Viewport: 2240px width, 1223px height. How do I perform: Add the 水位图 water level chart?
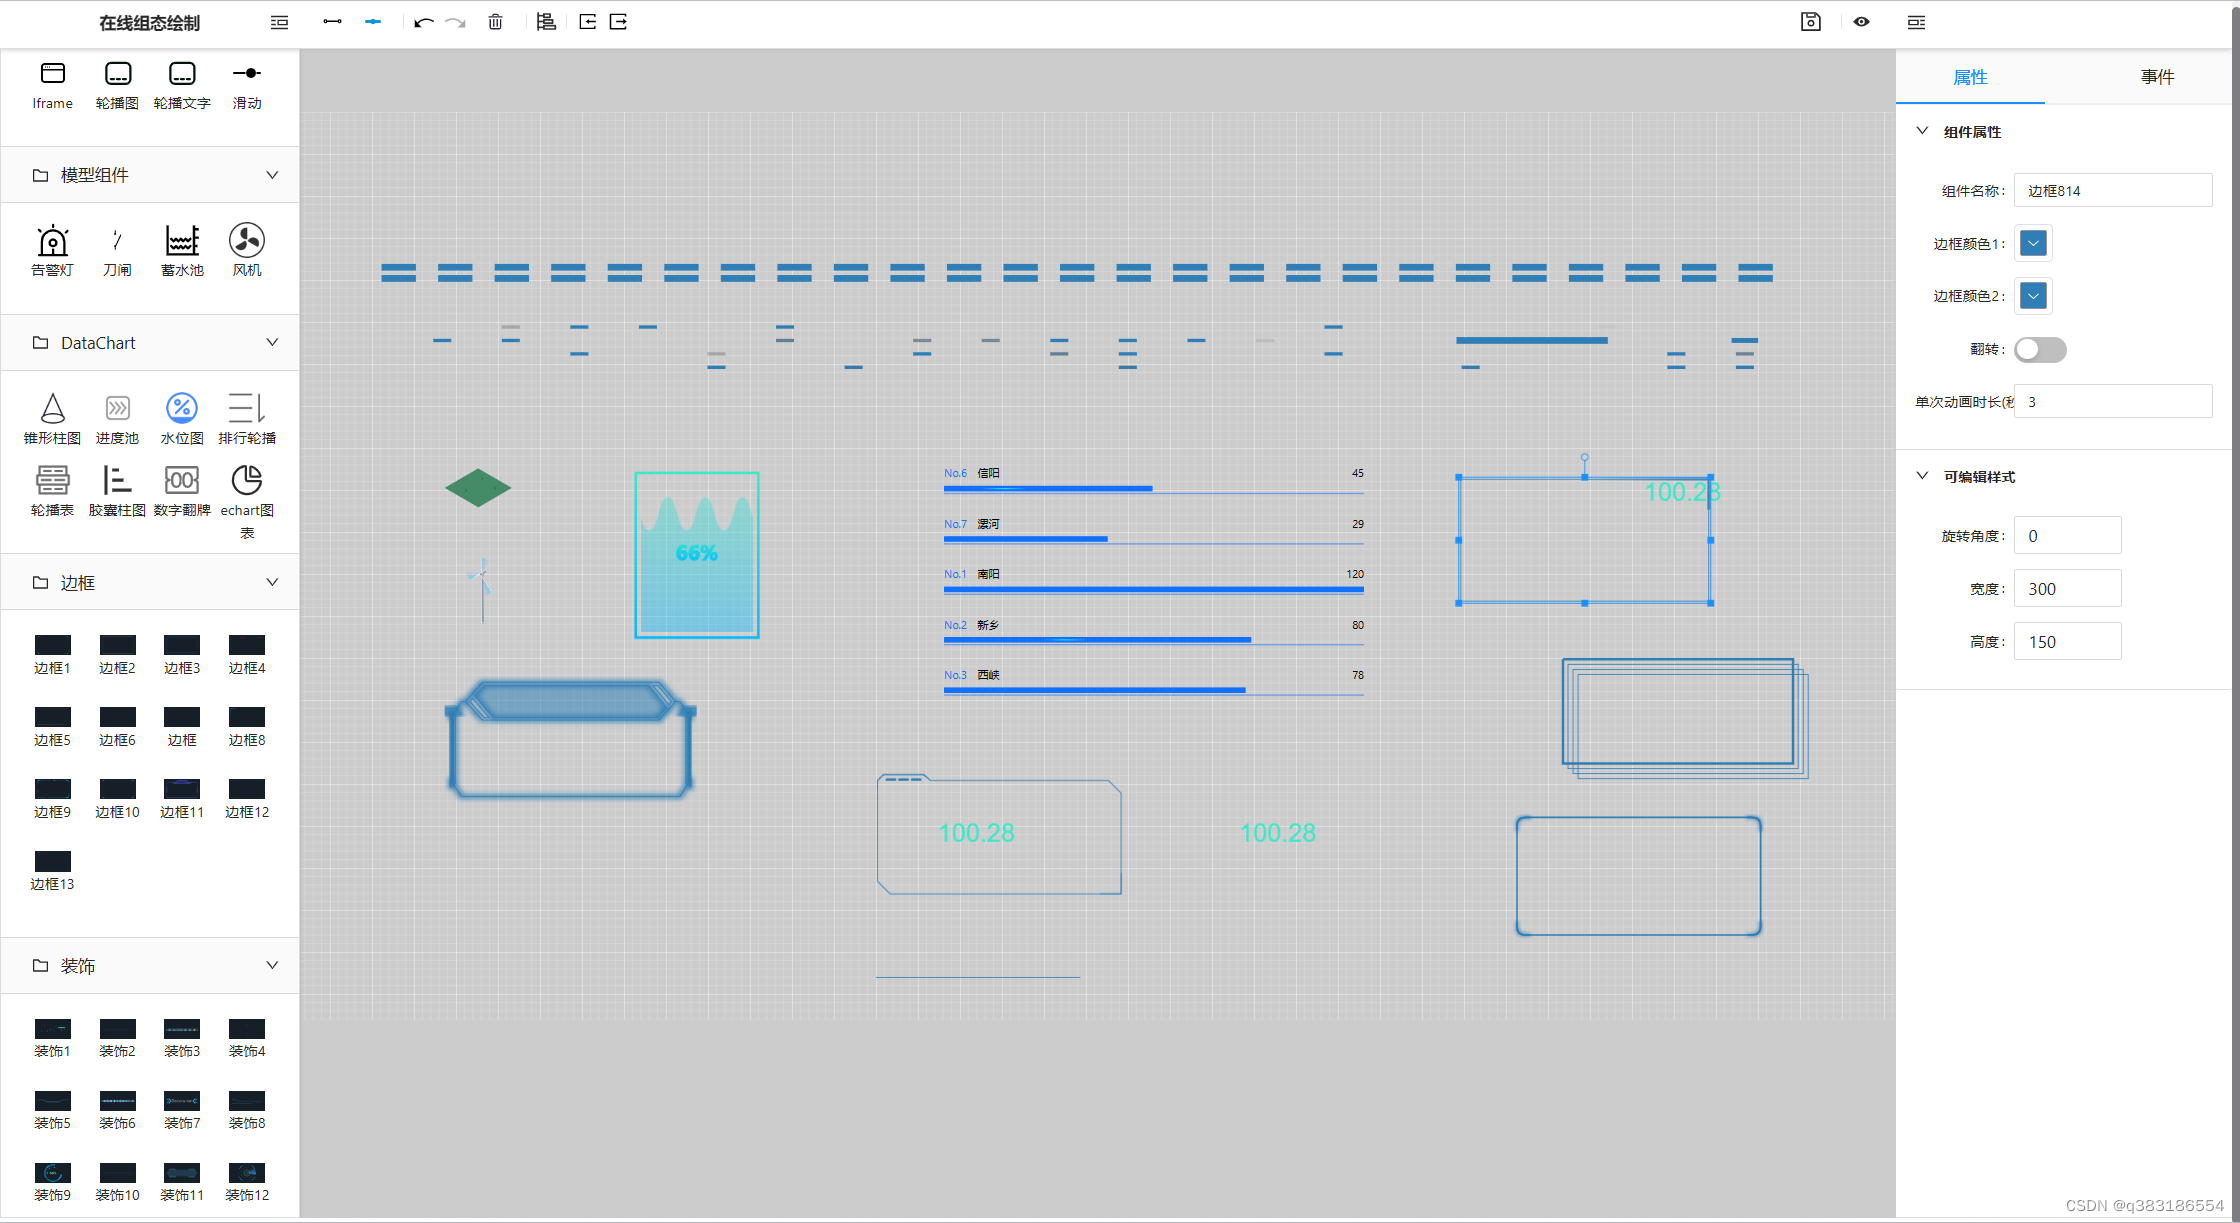click(181, 415)
